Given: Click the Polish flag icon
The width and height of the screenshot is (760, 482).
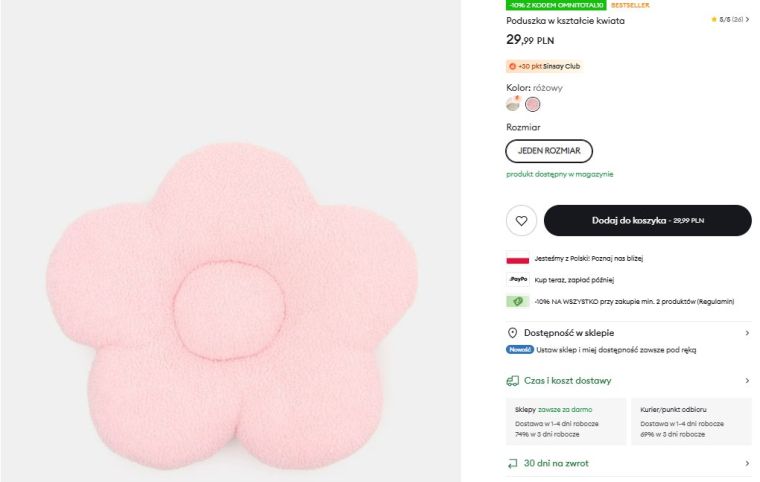Looking at the screenshot, I should (517, 258).
